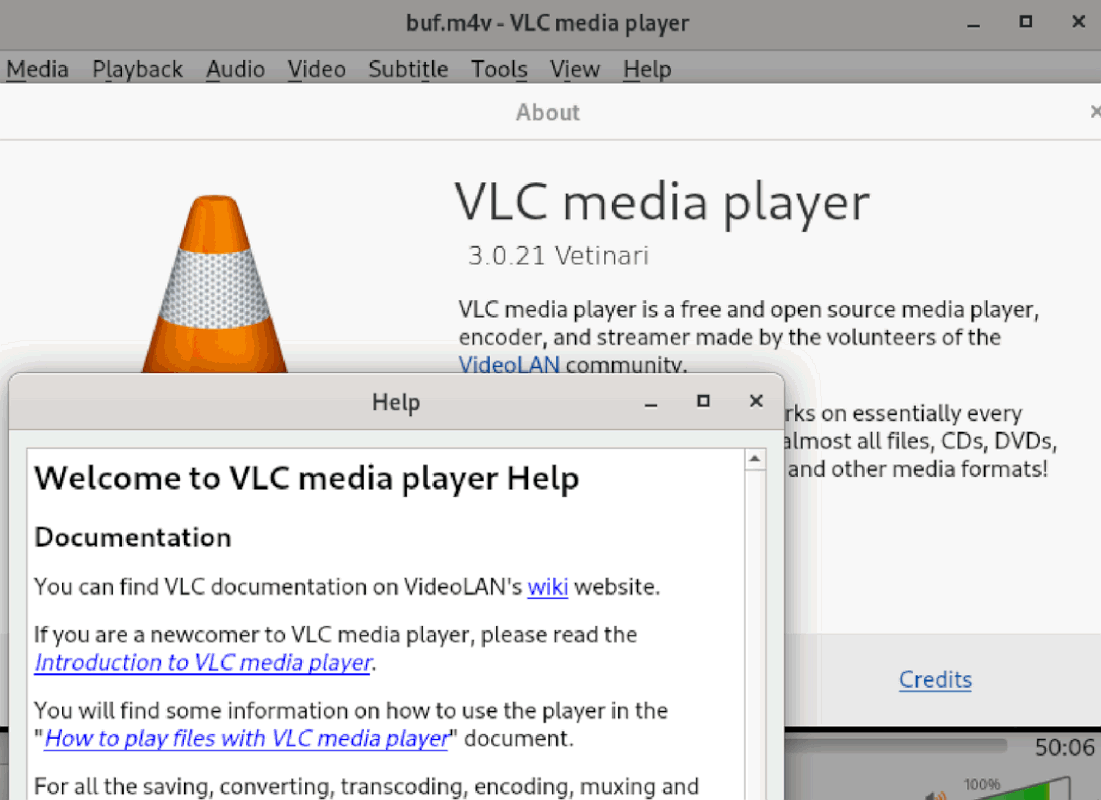The height and width of the screenshot is (800, 1101).
Task: Minimize the Help window
Action: click(x=651, y=402)
